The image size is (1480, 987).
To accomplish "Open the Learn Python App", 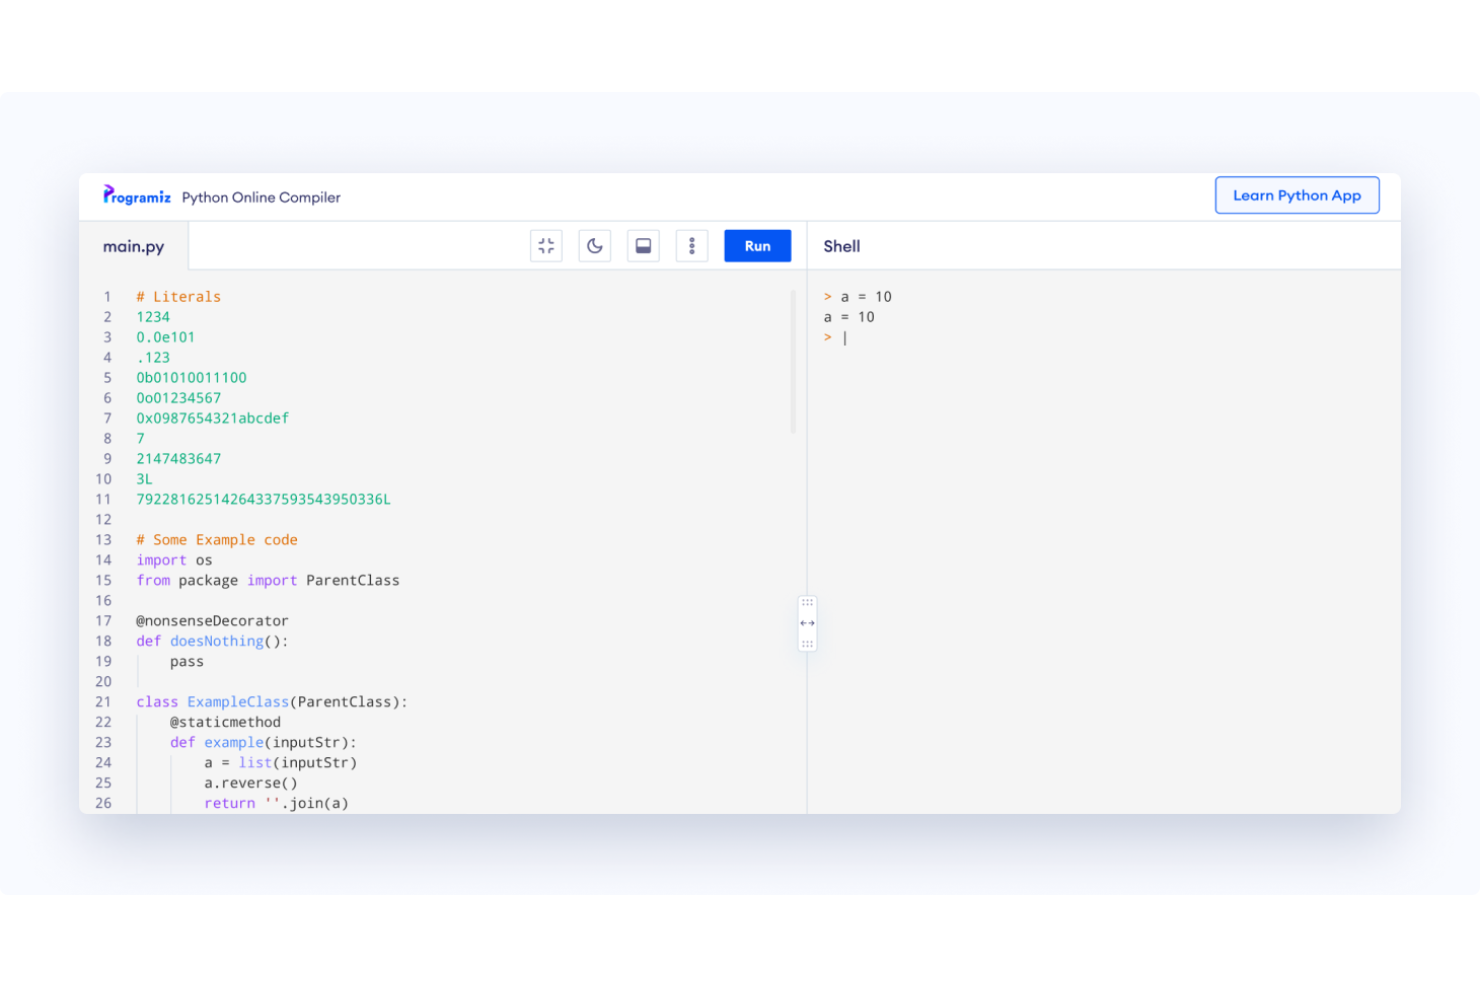I will pos(1297,195).
